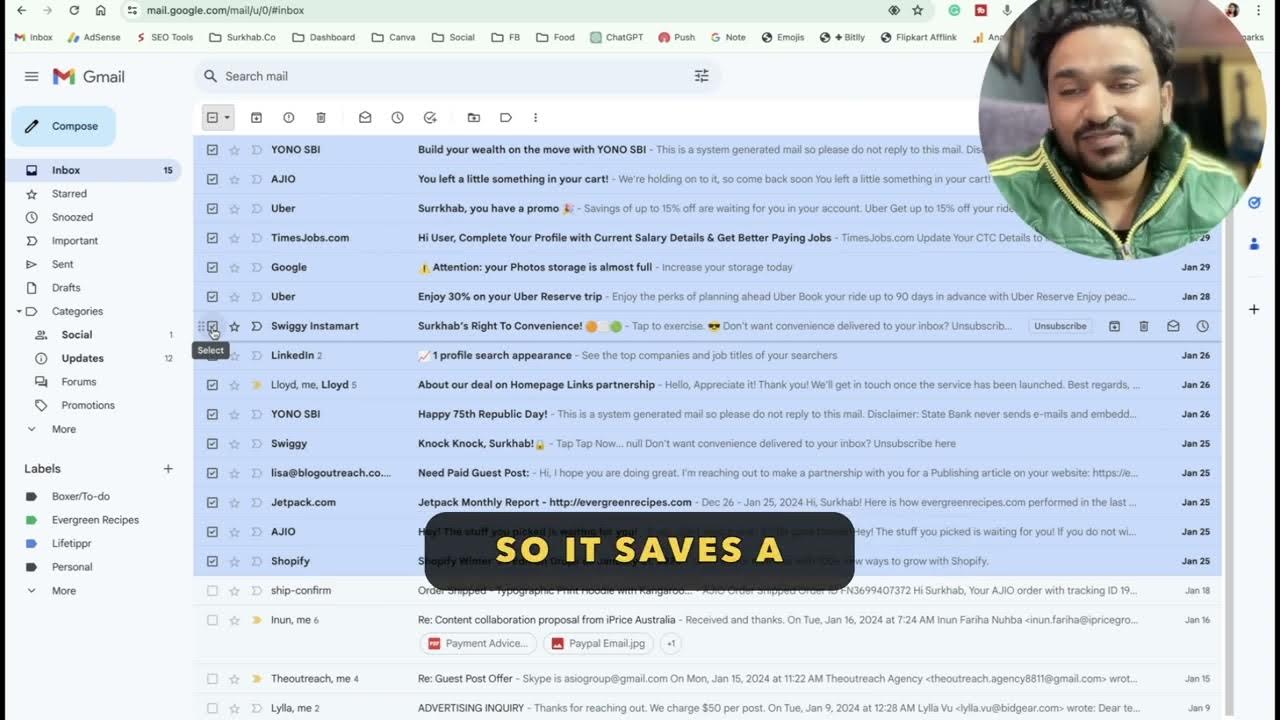1280x720 pixels.
Task: Uncheck the Google Photos storage email checkbox
Action: [x=212, y=267]
